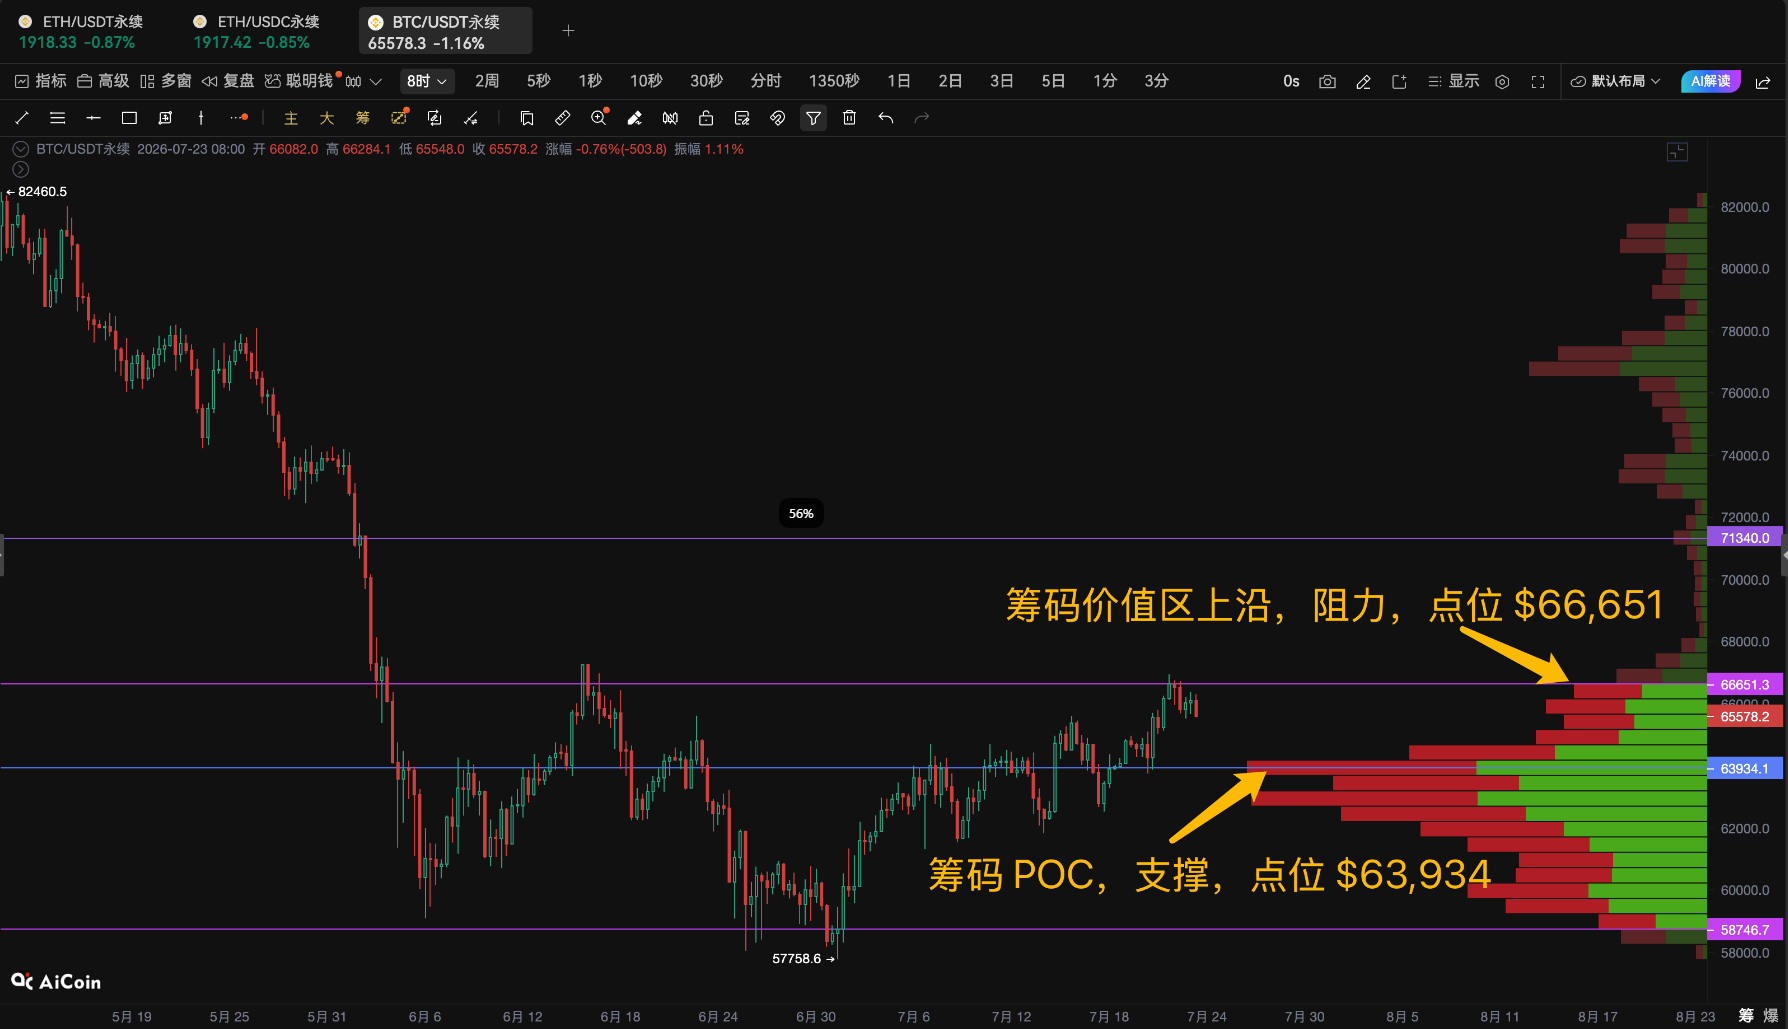Open the pencil edit tool in header
The width and height of the screenshot is (1788, 1029).
click(1363, 82)
